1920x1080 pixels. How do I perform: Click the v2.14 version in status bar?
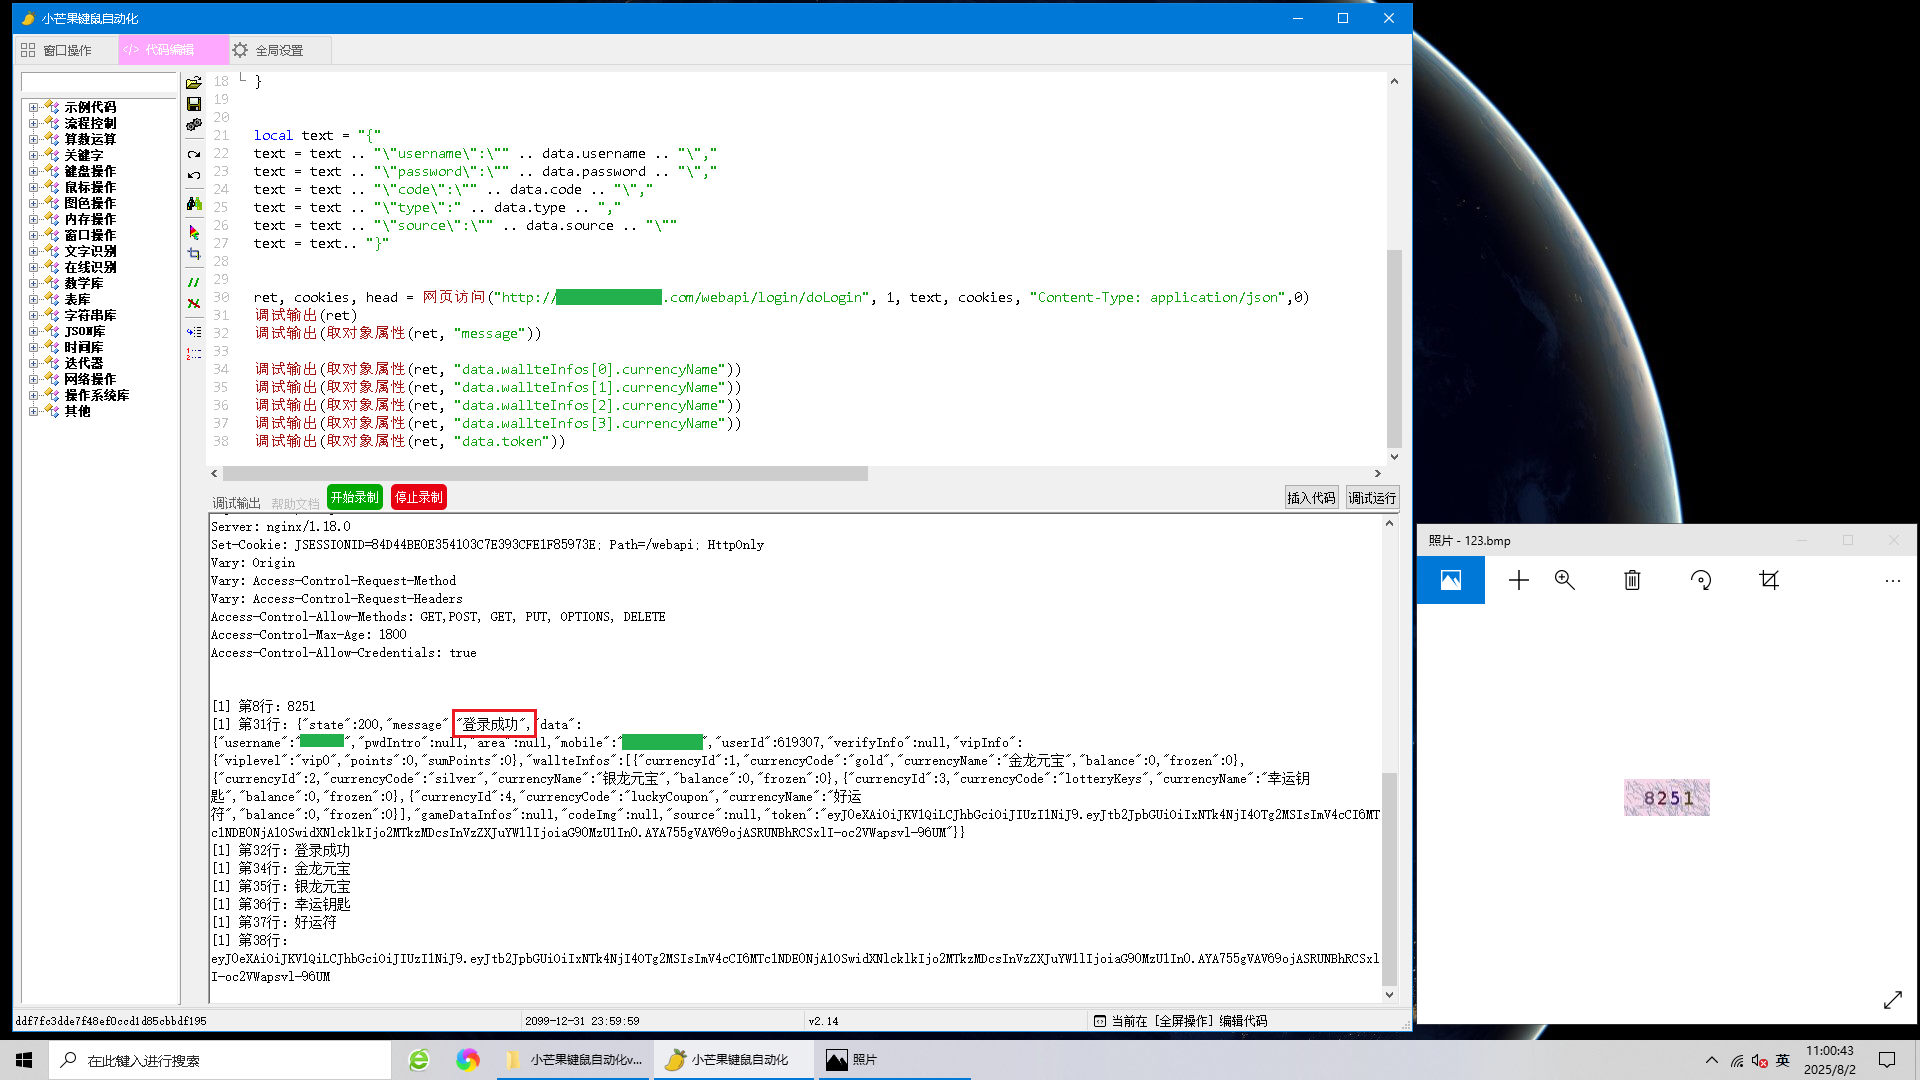824,1021
